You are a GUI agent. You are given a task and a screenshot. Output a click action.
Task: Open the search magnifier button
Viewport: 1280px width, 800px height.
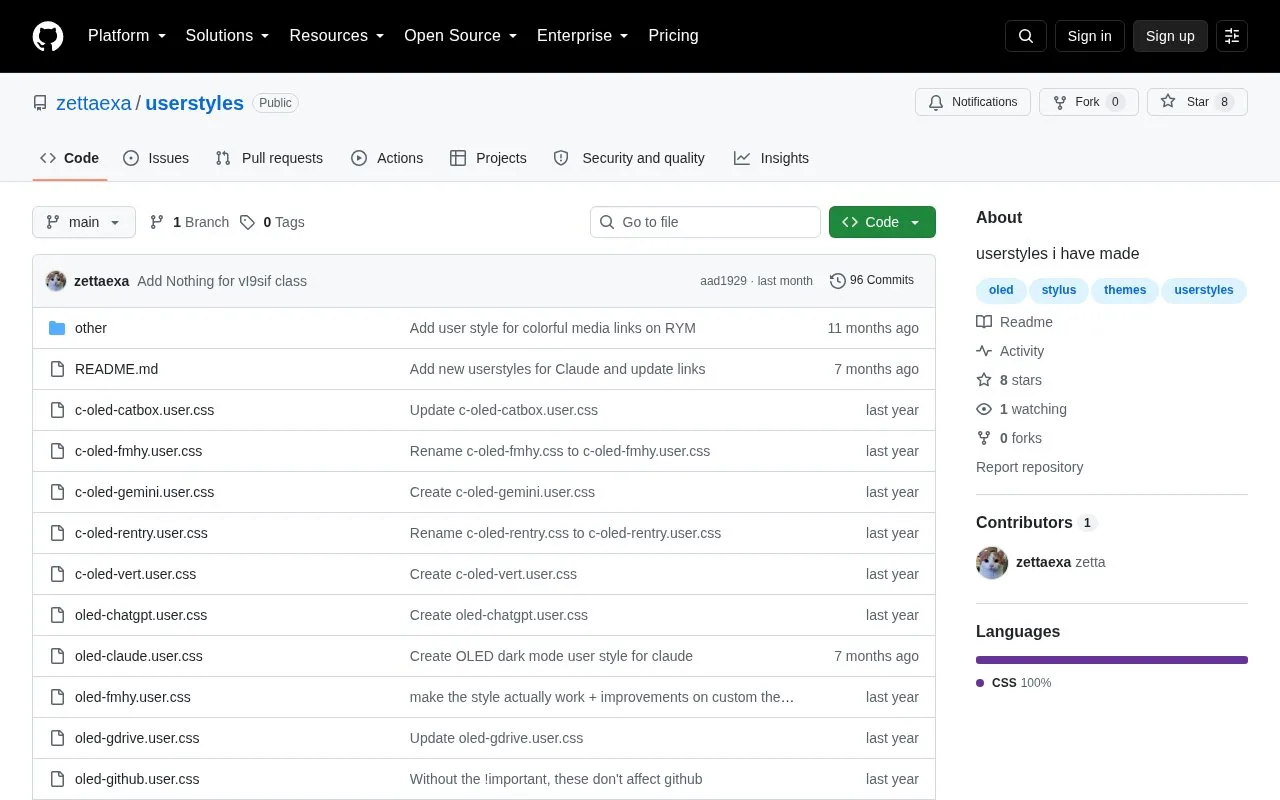point(1026,36)
